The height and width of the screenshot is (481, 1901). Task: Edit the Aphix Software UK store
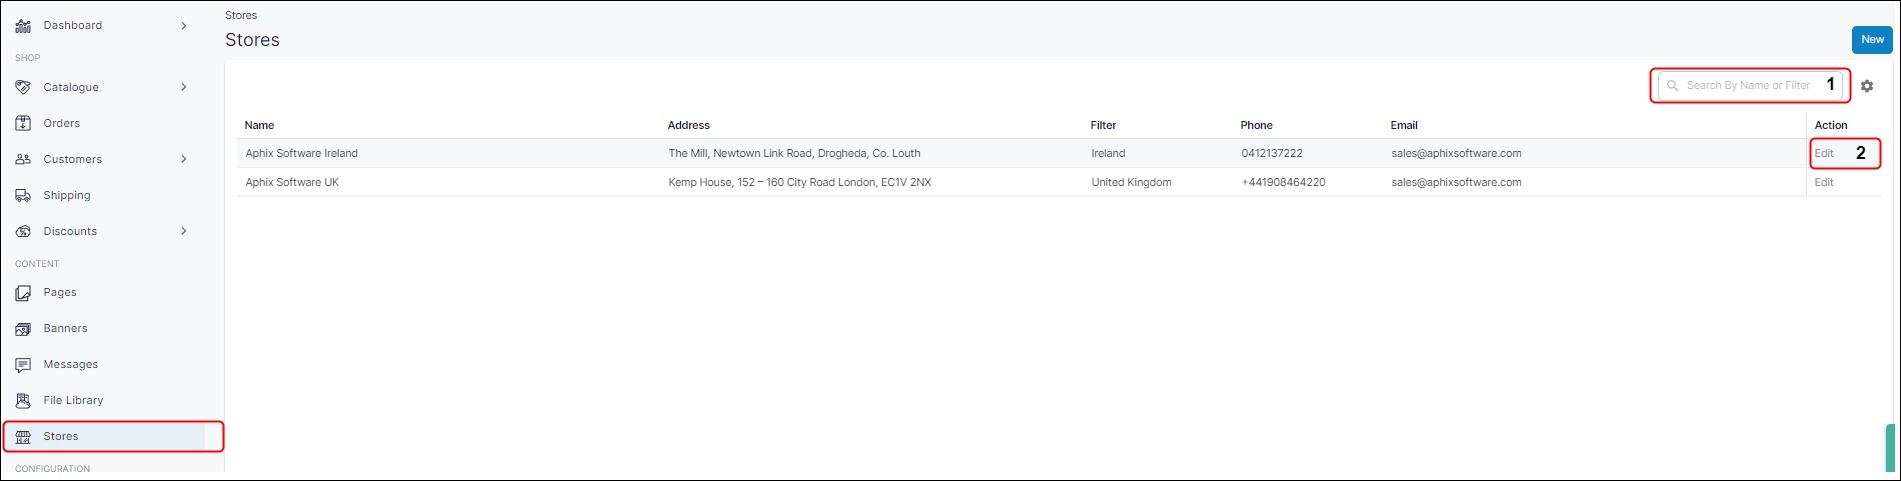point(1824,183)
